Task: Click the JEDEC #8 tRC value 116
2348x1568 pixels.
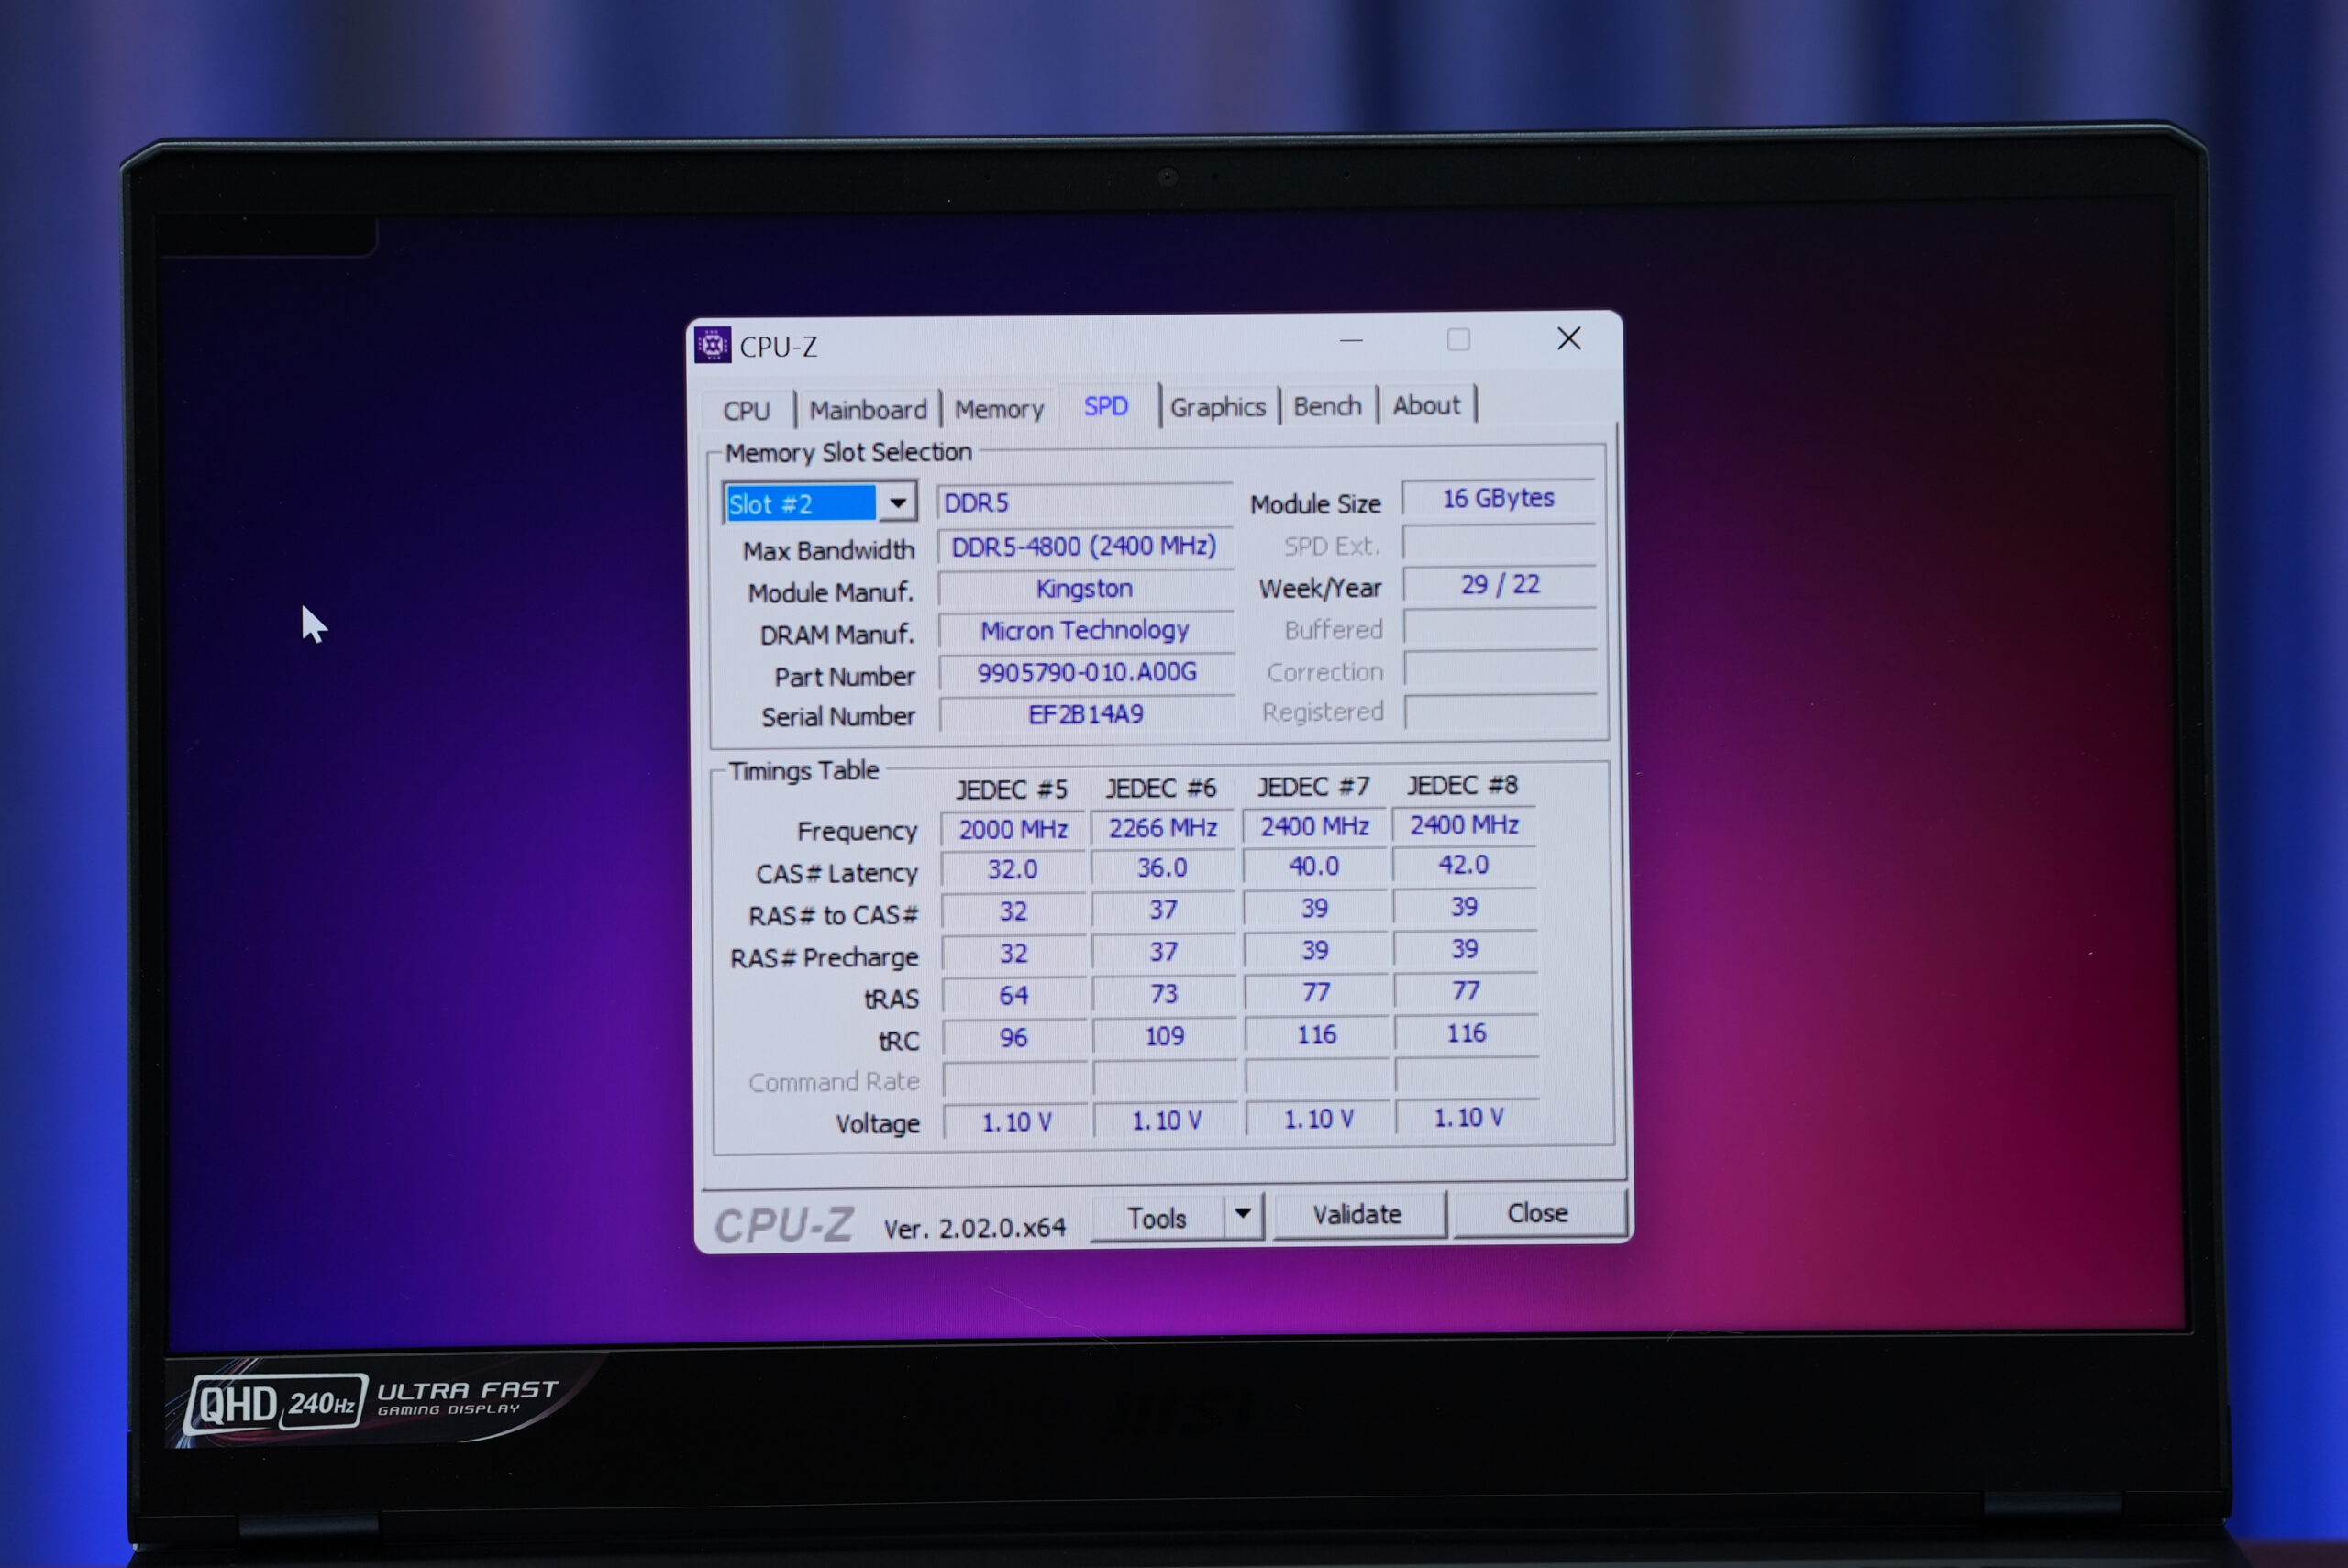Action: coord(1466,1033)
